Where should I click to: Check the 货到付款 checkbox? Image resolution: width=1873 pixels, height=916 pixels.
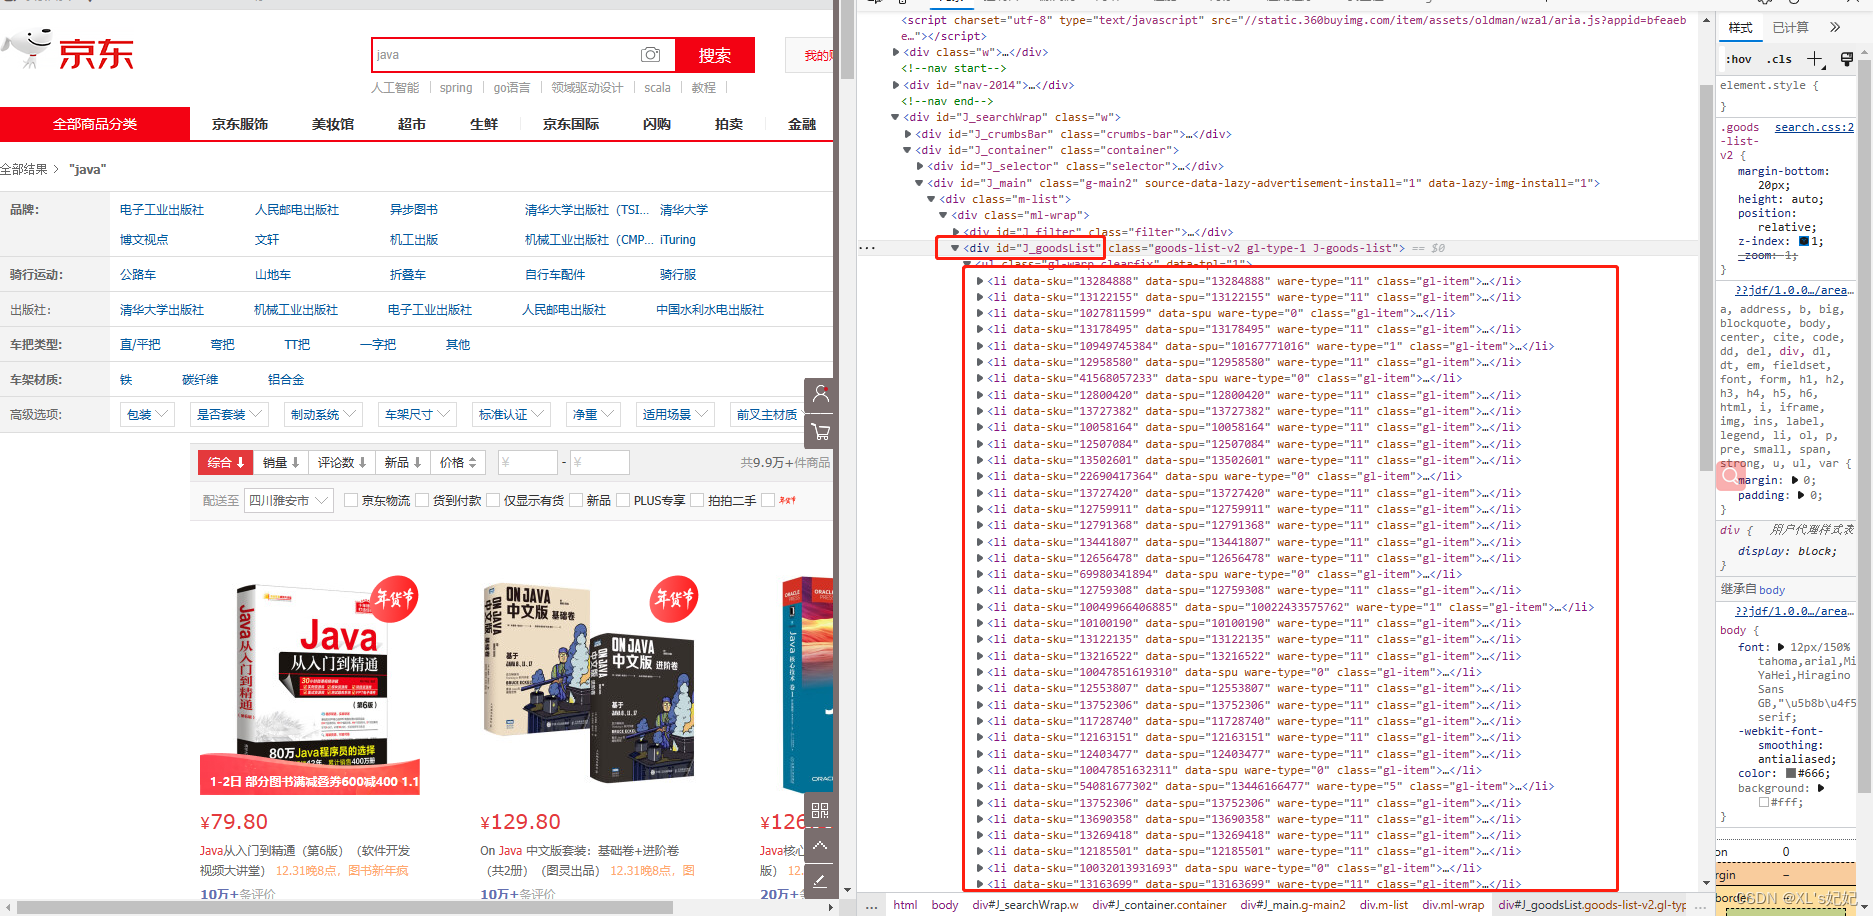422,500
